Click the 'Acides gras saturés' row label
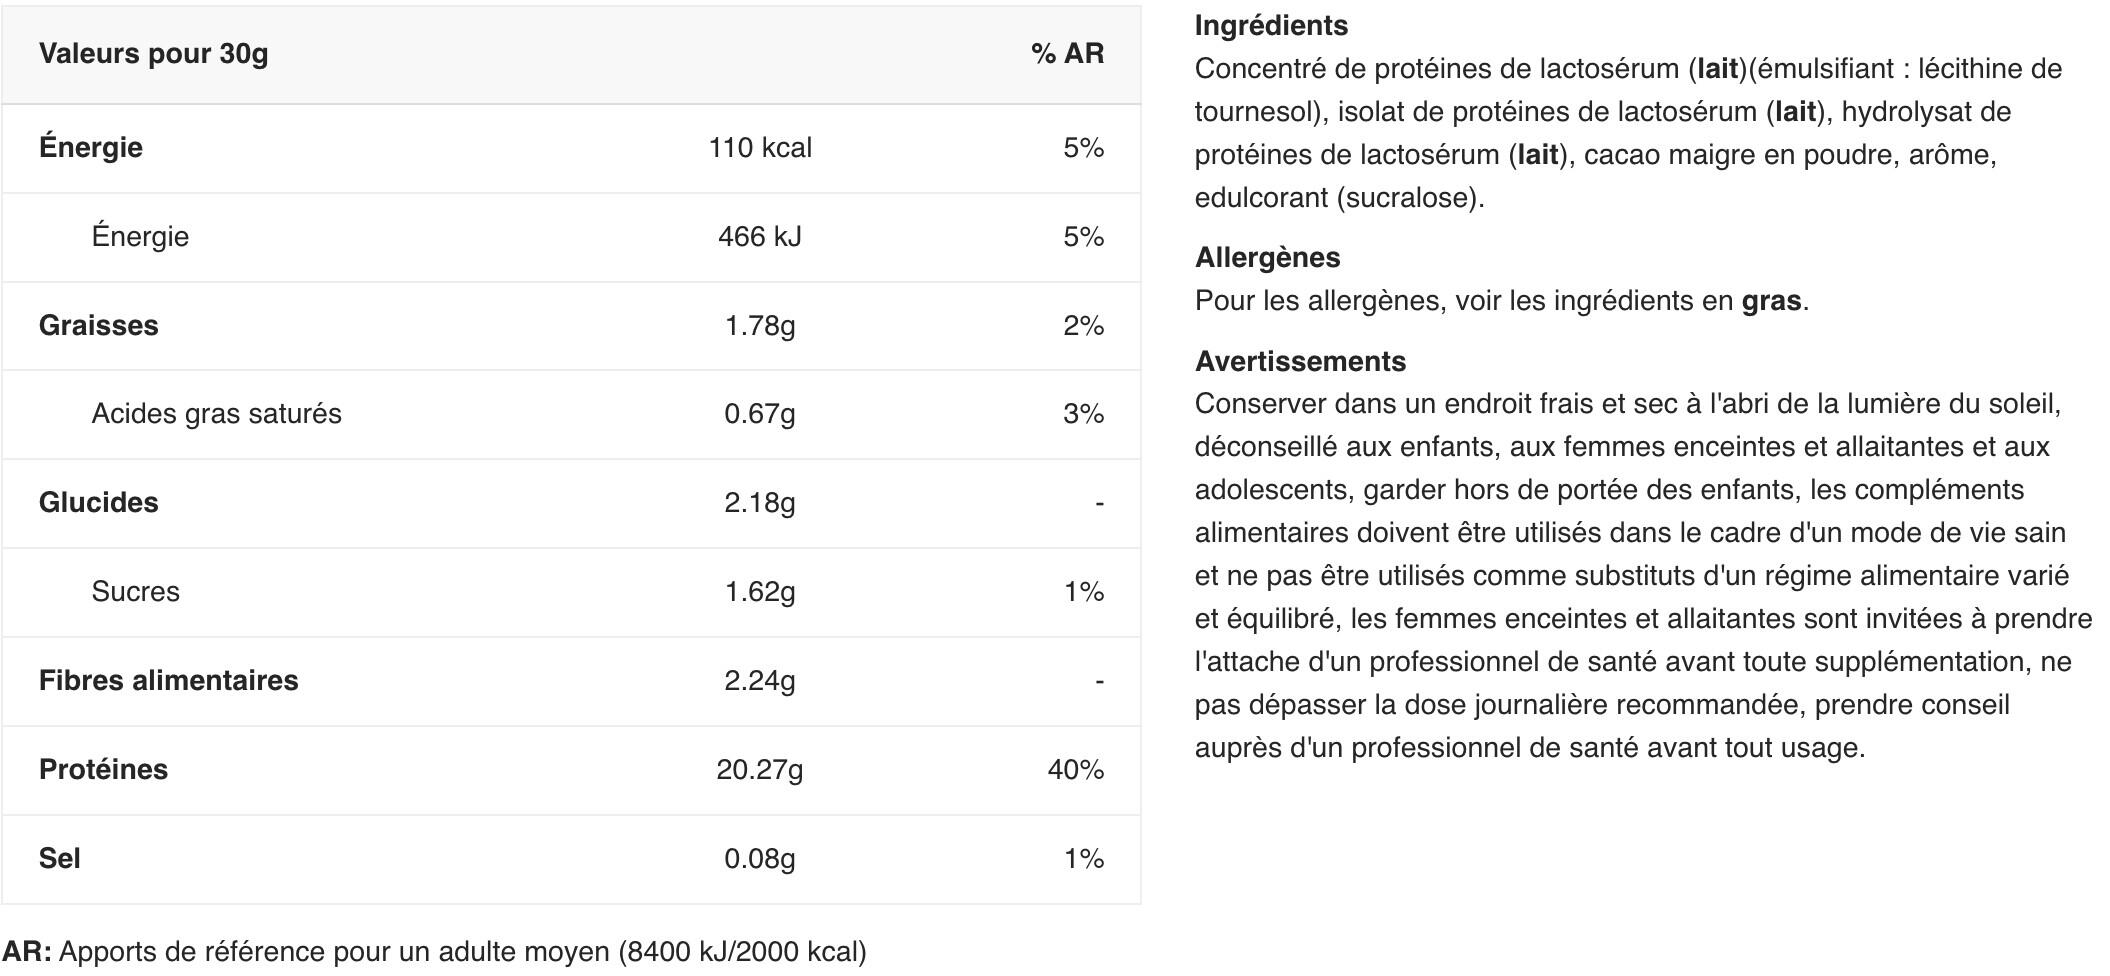The image size is (2110, 976). pyautogui.click(x=216, y=414)
